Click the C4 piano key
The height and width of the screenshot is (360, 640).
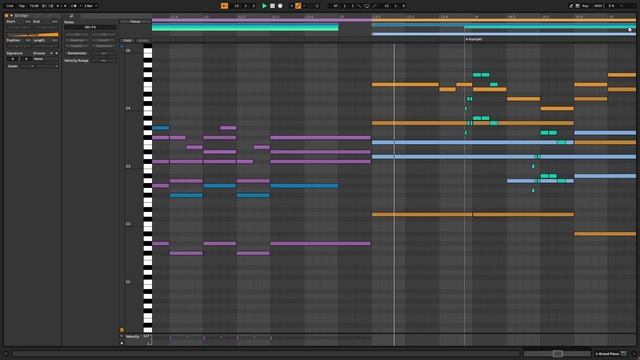point(147,109)
